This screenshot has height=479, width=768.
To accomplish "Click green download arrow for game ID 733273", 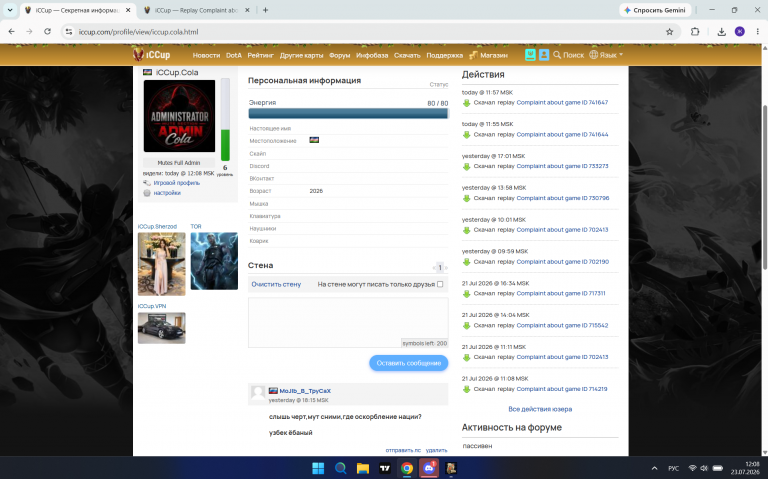I will [467, 167].
